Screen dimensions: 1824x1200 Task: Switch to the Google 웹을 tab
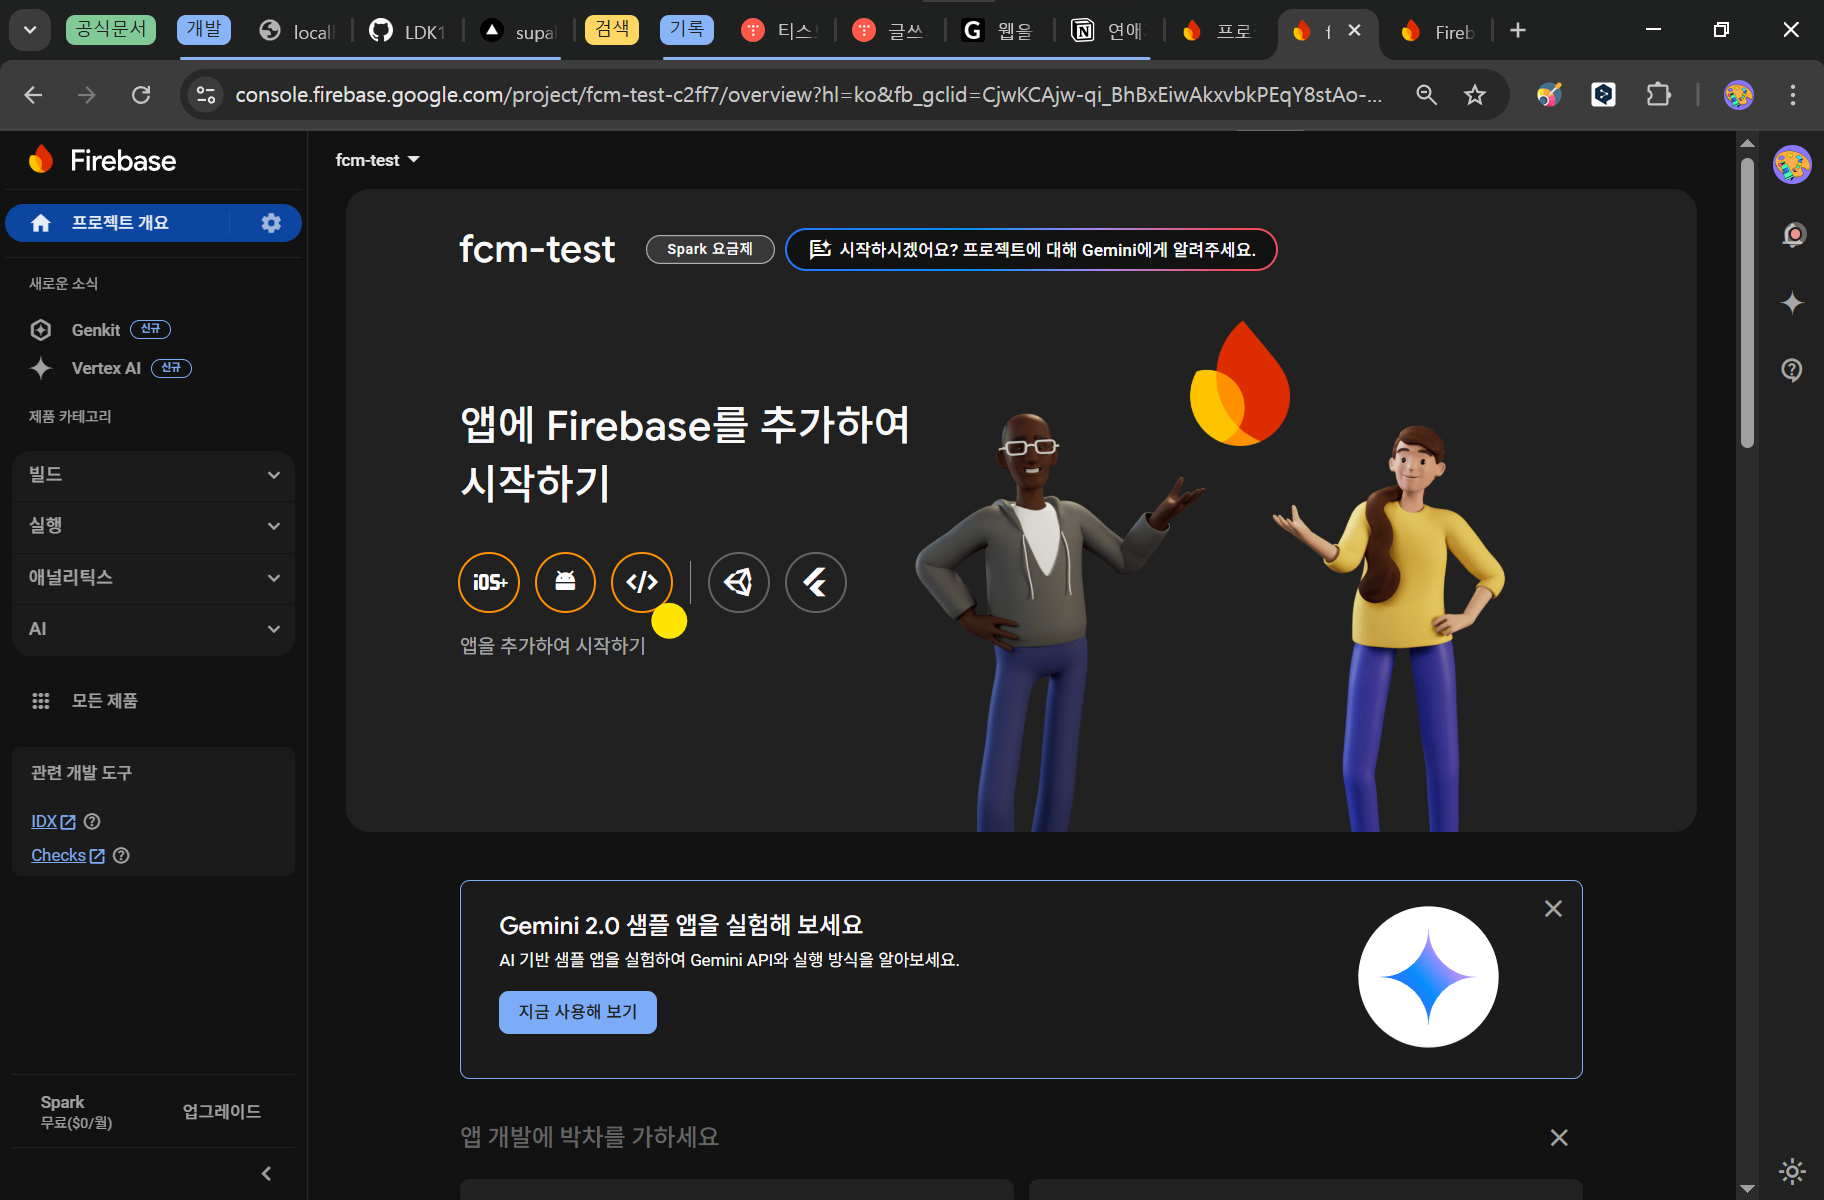click(998, 31)
